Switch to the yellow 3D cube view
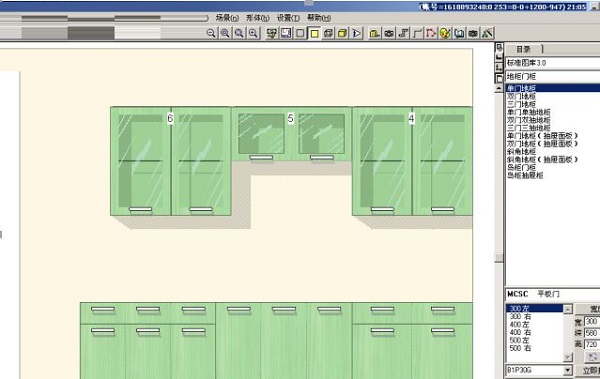The height and width of the screenshot is (379, 600). coord(342,33)
